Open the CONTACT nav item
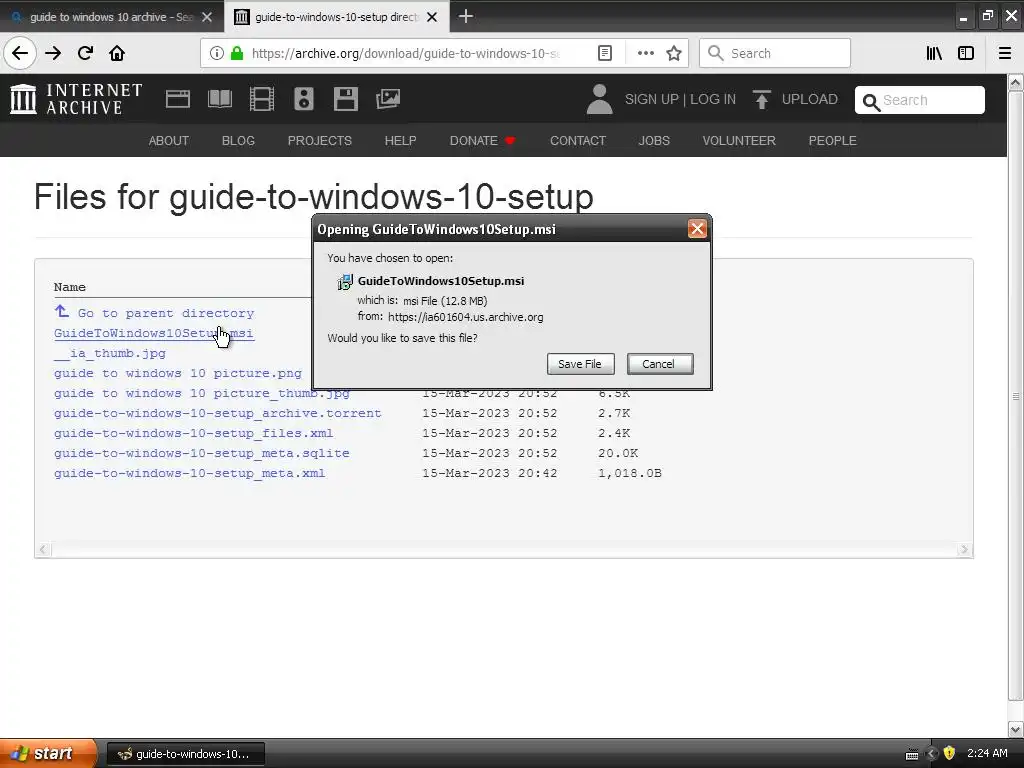Screen dimensions: 1024x768 click(x=578, y=140)
